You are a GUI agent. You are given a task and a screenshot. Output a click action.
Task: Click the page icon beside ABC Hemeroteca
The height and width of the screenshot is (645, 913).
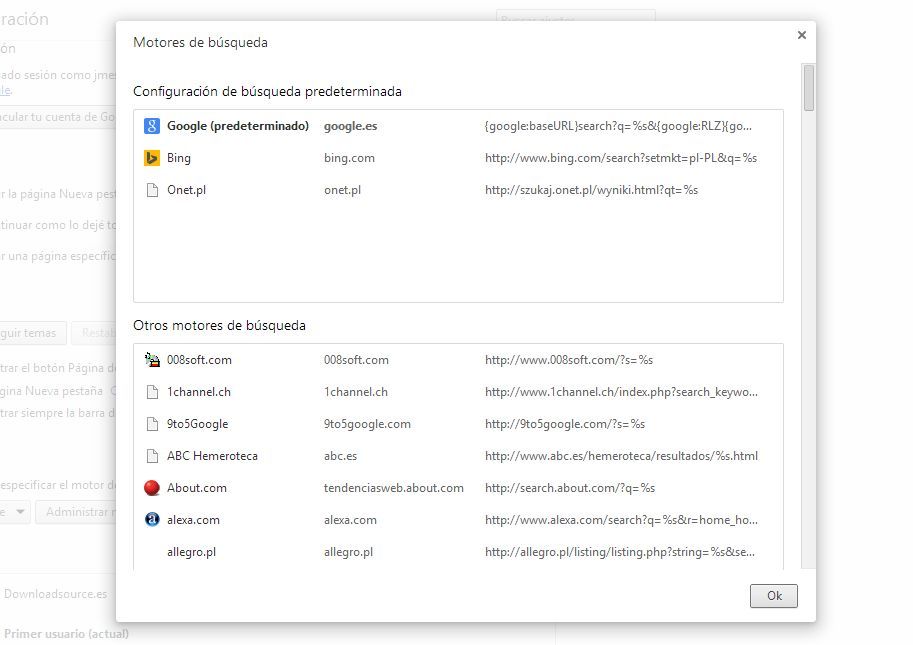click(x=152, y=456)
